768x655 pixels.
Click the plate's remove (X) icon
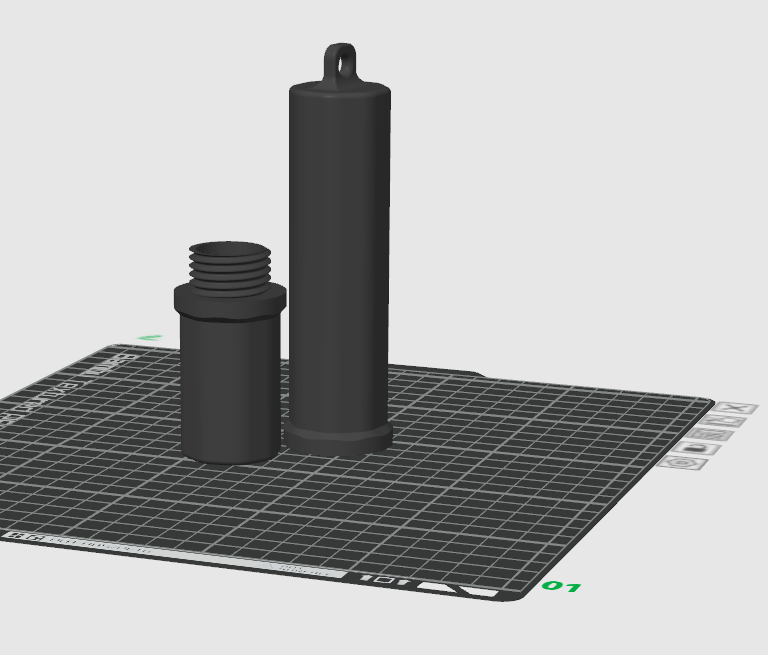point(736,408)
